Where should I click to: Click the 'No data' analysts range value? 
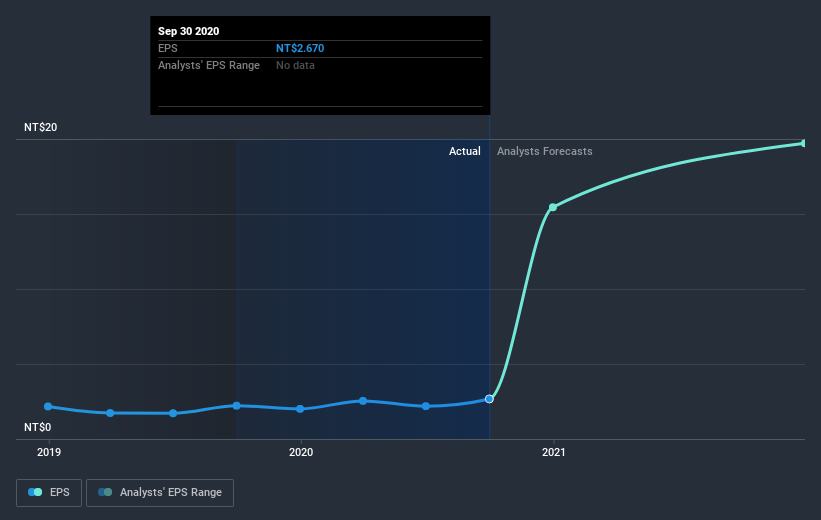click(x=295, y=65)
